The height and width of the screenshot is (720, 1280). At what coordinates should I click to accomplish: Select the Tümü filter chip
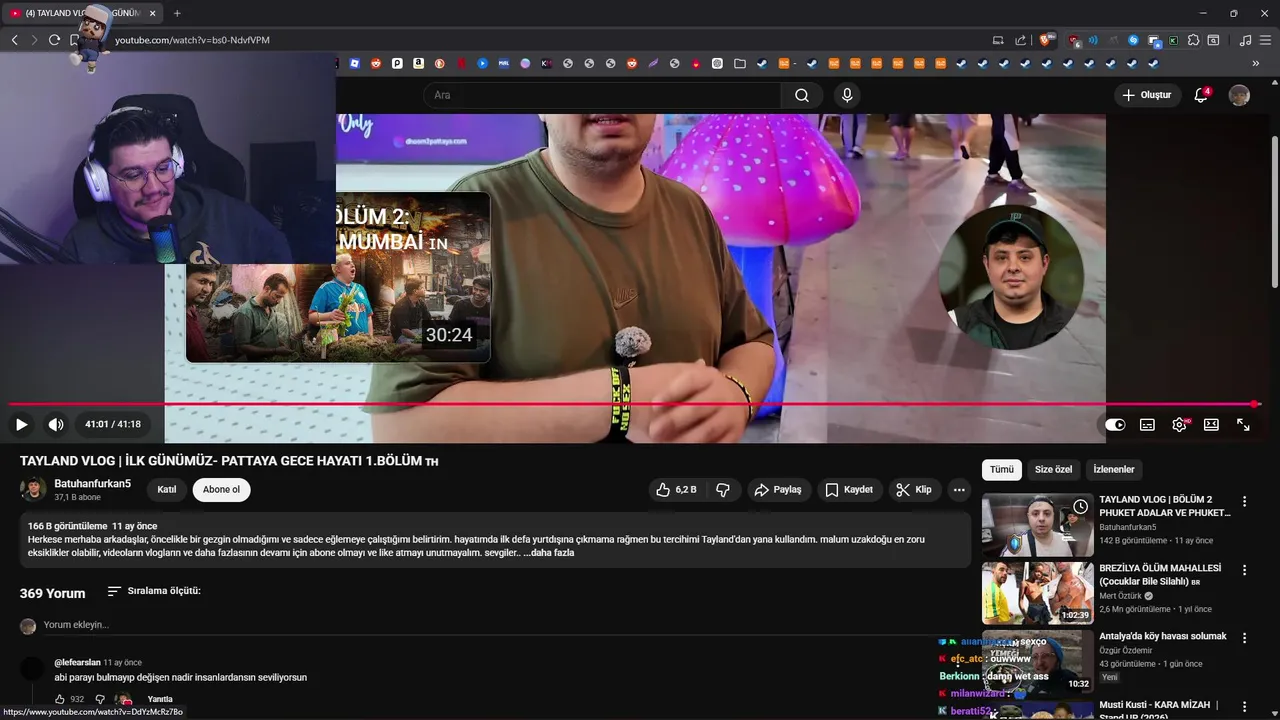1002,470
